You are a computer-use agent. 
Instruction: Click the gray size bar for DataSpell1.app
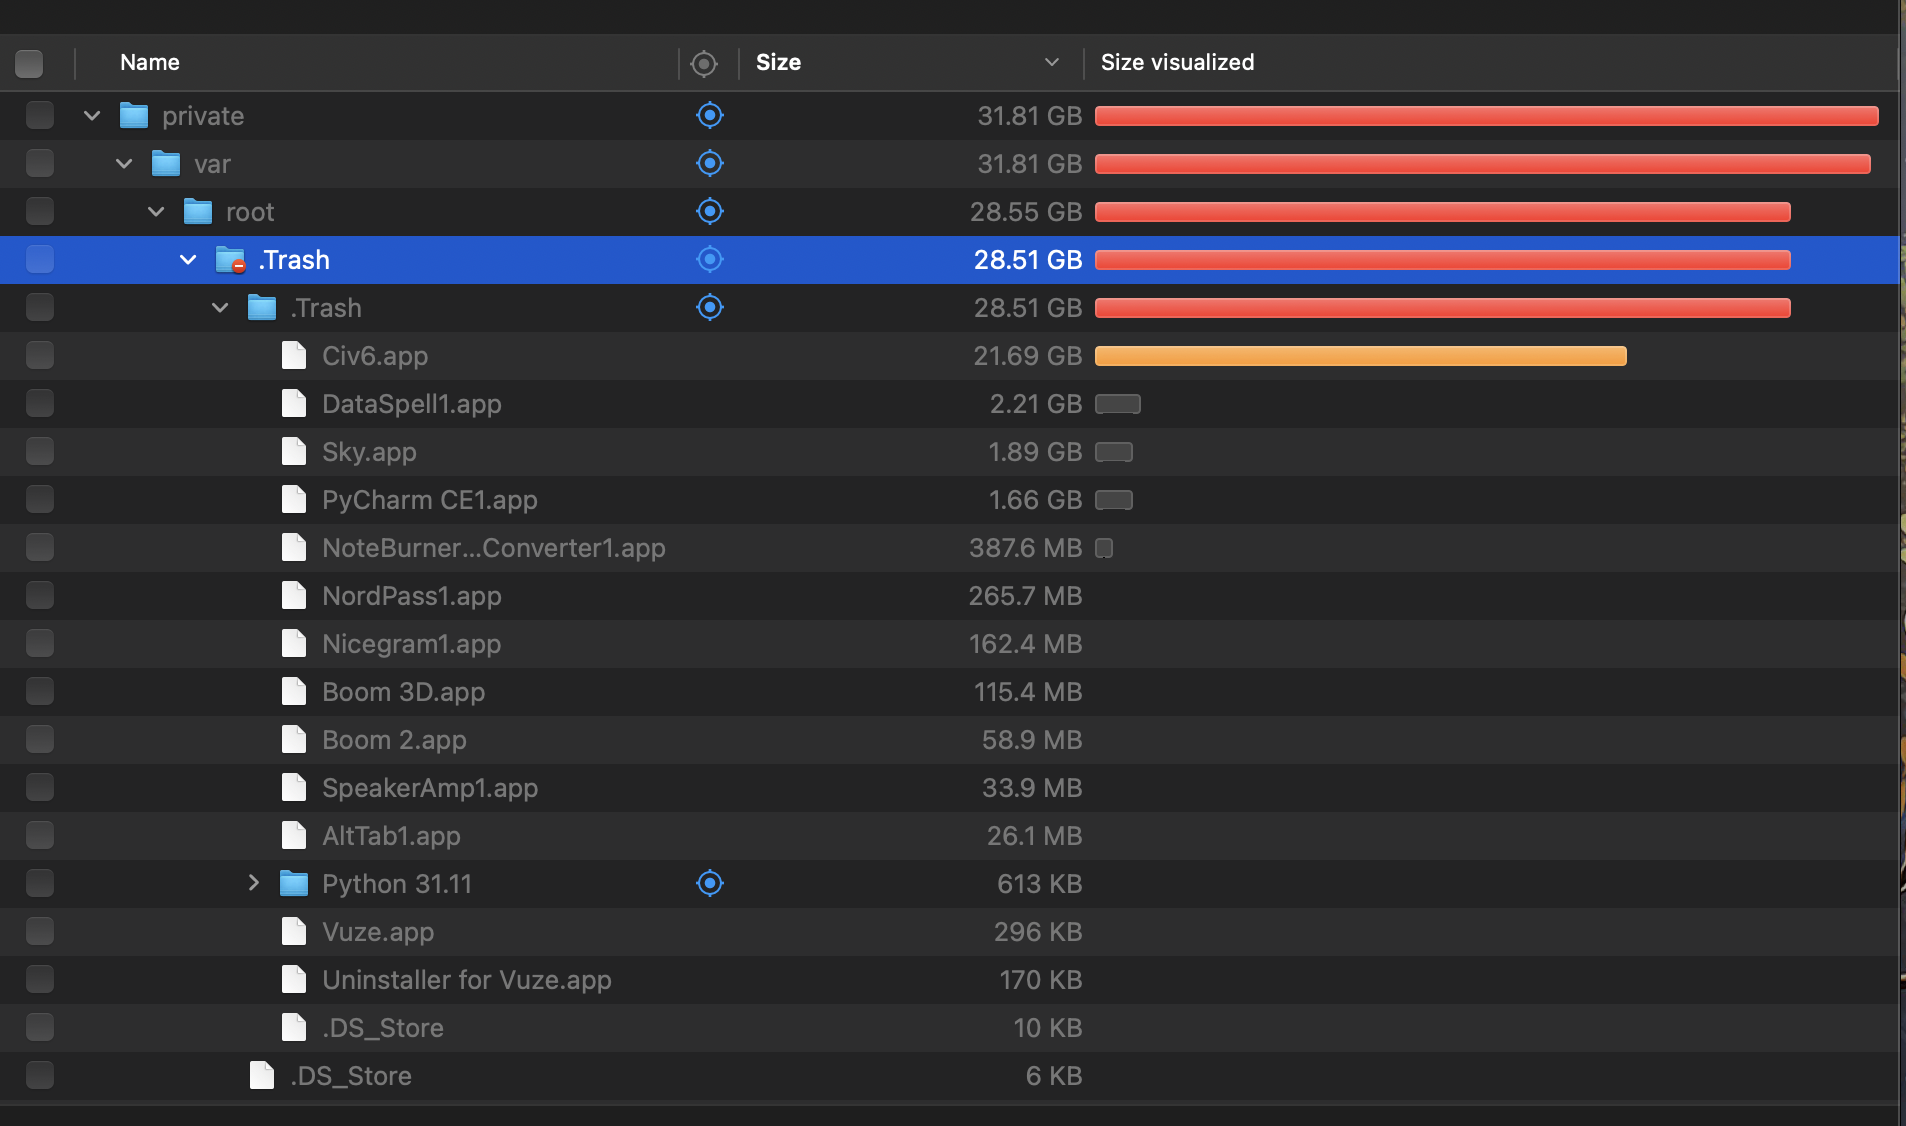pos(1118,404)
